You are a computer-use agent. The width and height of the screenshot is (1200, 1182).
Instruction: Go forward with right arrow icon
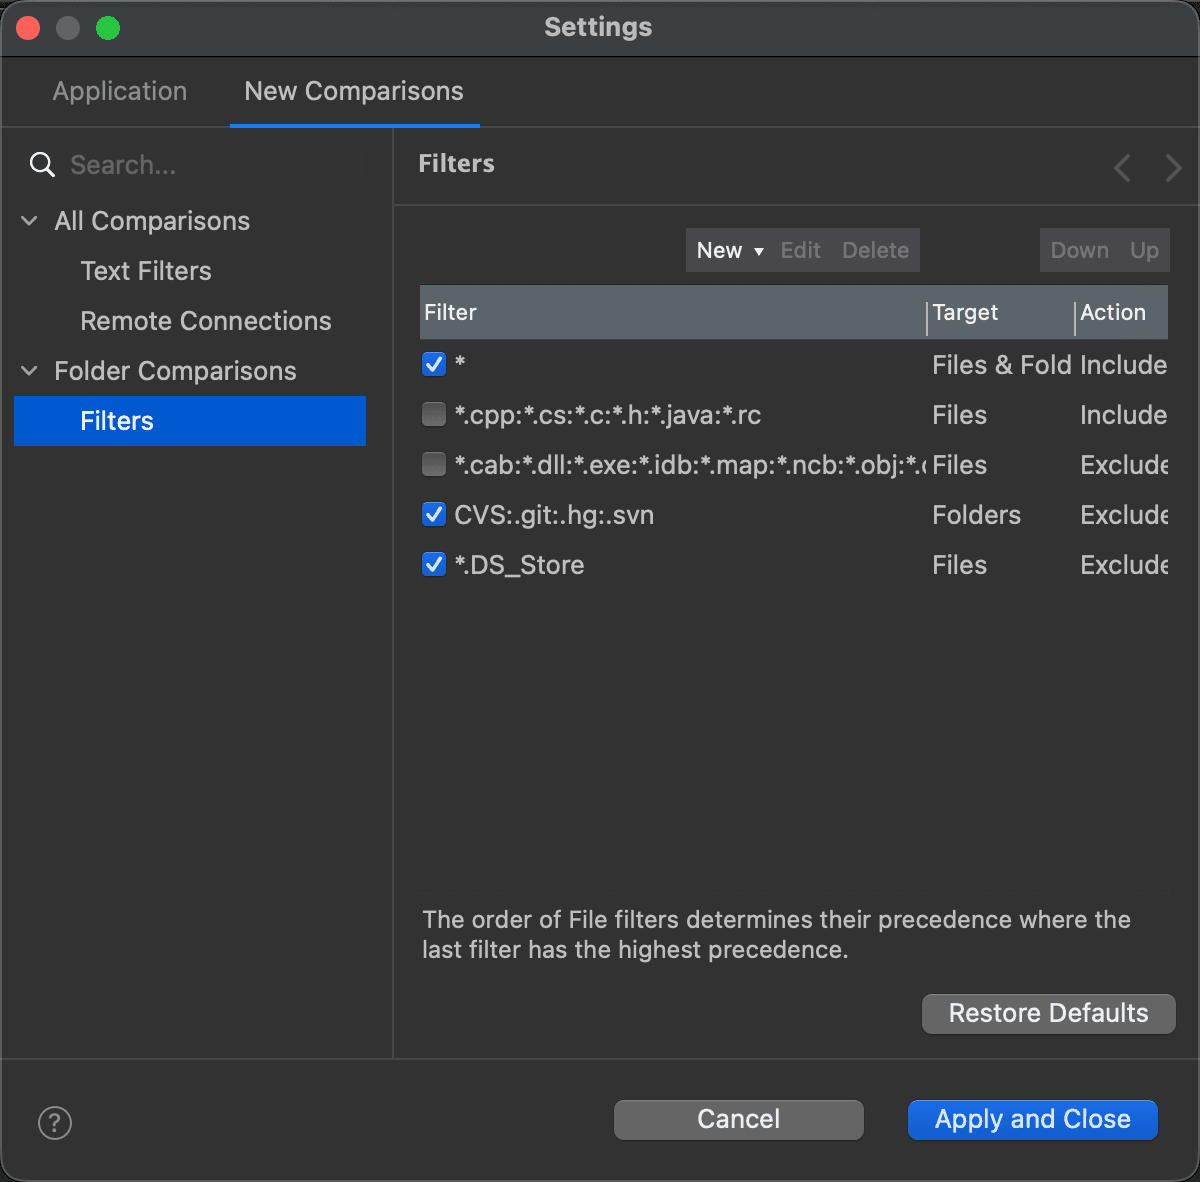coord(1173,167)
